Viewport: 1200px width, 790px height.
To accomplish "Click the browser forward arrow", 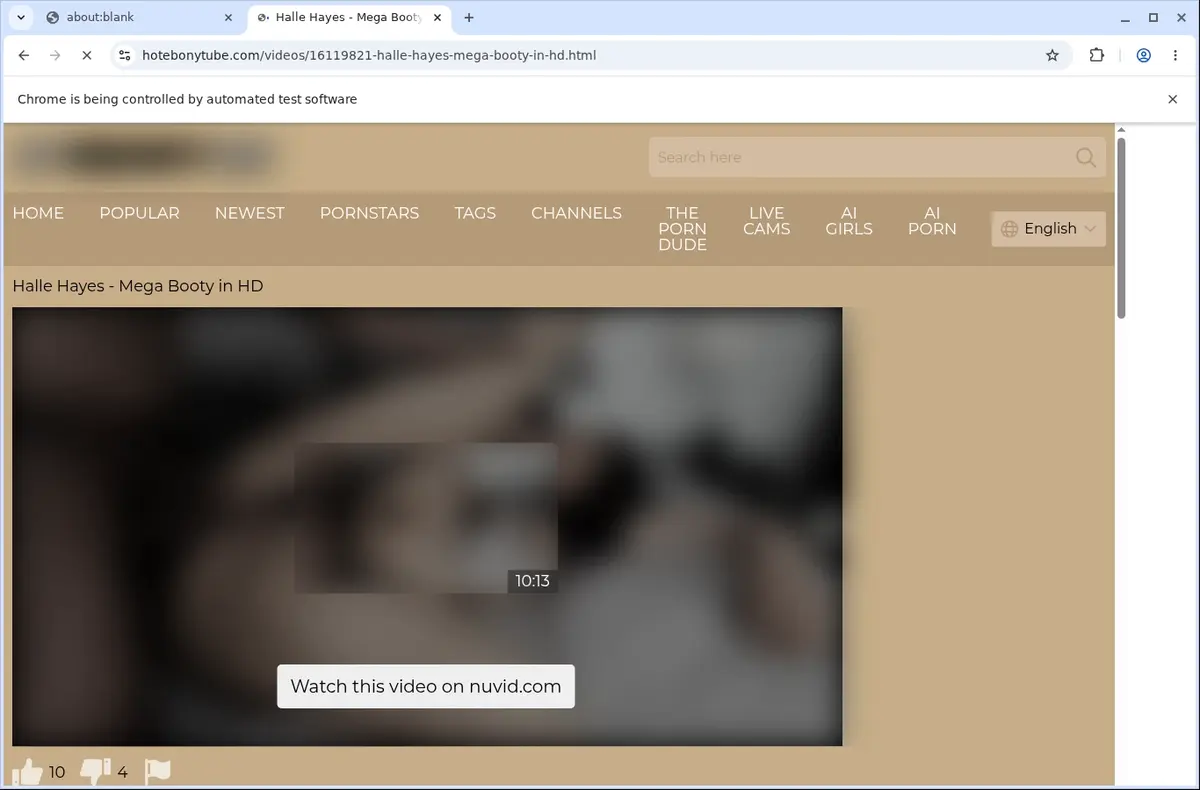I will 55,56.
